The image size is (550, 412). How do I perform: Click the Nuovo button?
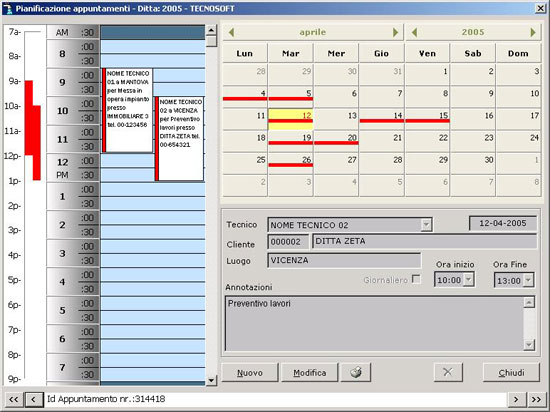[250, 372]
